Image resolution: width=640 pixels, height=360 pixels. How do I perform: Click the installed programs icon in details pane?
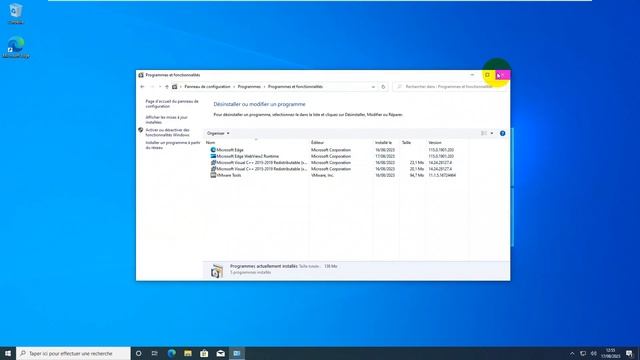[217, 271]
